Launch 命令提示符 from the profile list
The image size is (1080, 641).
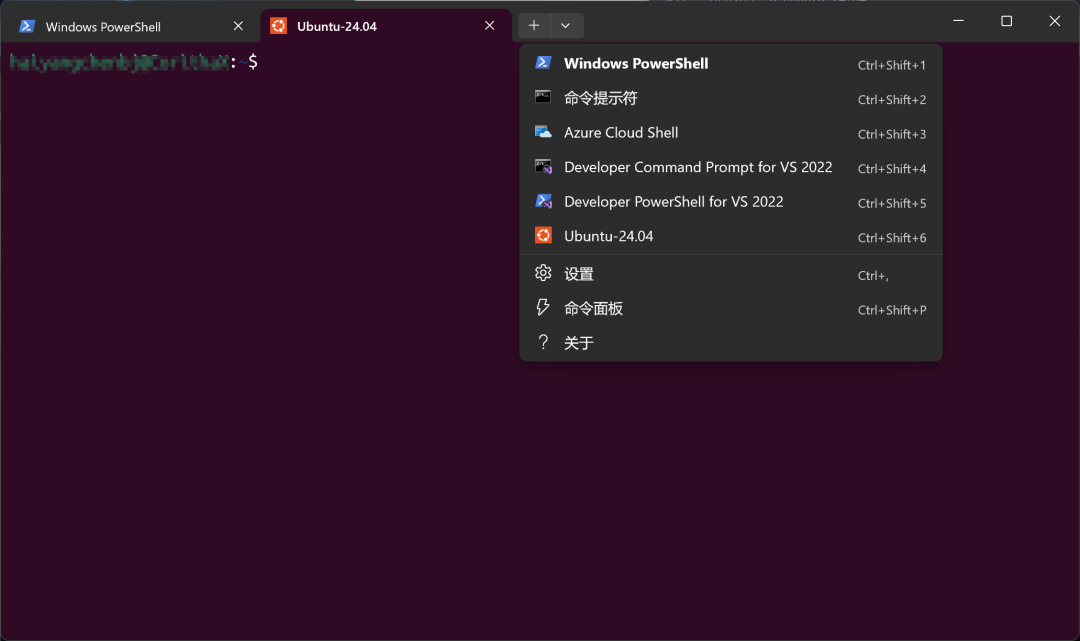[731, 98]
